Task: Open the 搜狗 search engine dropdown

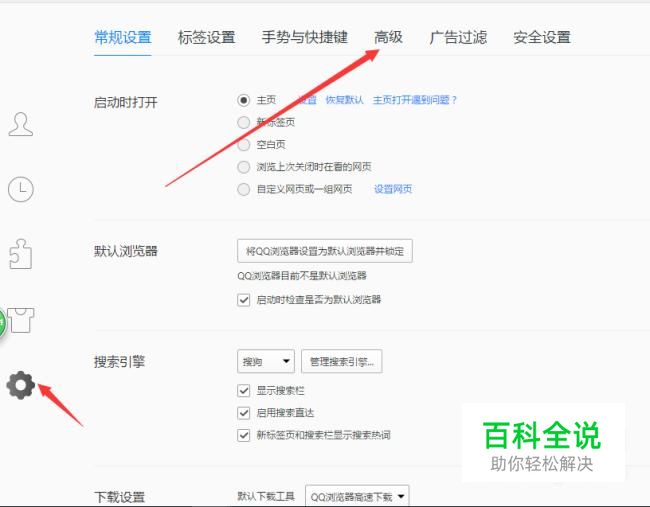Action: coord(266,361)
